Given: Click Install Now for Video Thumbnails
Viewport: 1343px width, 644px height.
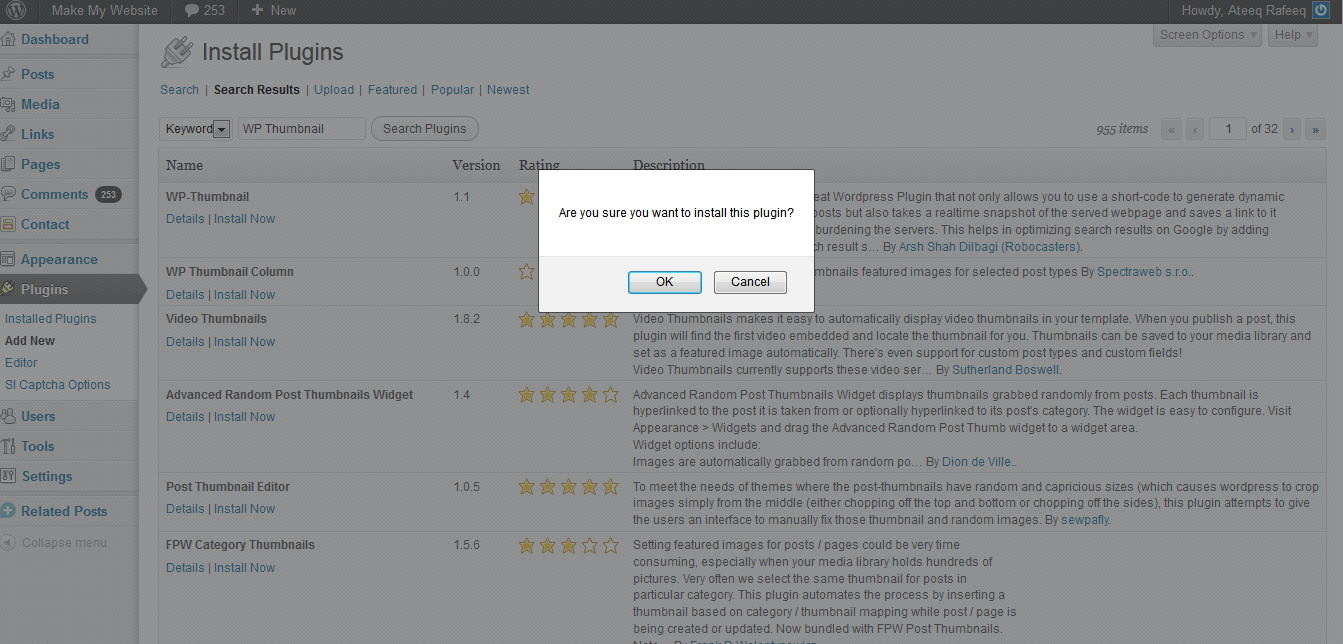Looking at the screenshot, I should pos(244,342).
